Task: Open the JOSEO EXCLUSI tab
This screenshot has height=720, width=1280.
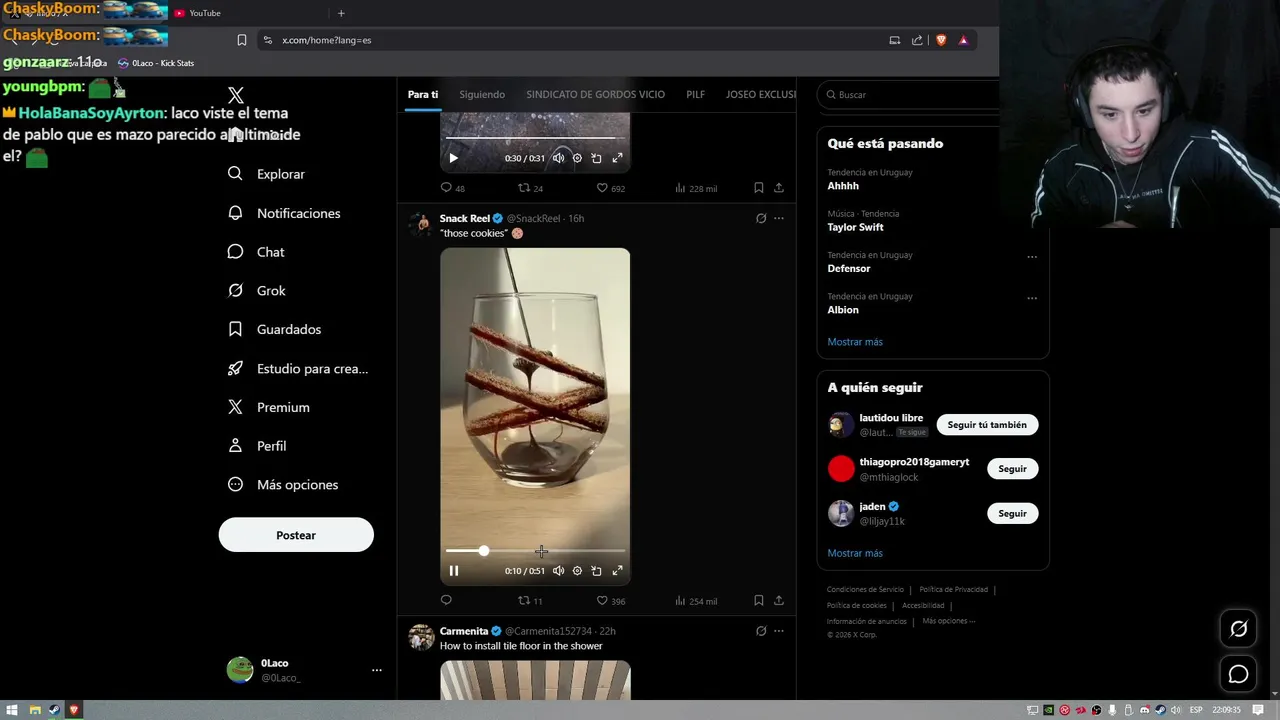Action: click(x=761, y=94)
